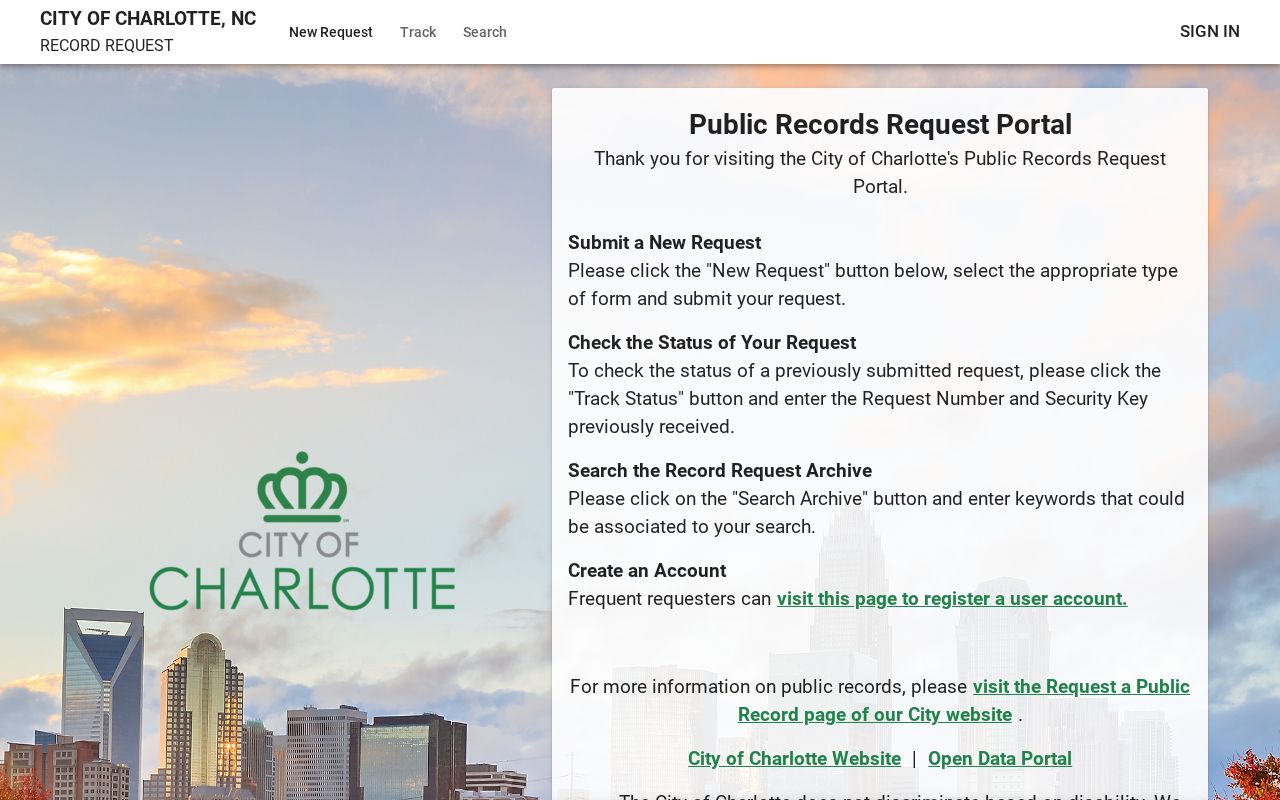This screenshot has width=1280, height=800.
Task: Click the Create an Account heading
Action: pyautogui.click(x=647, y=570)
